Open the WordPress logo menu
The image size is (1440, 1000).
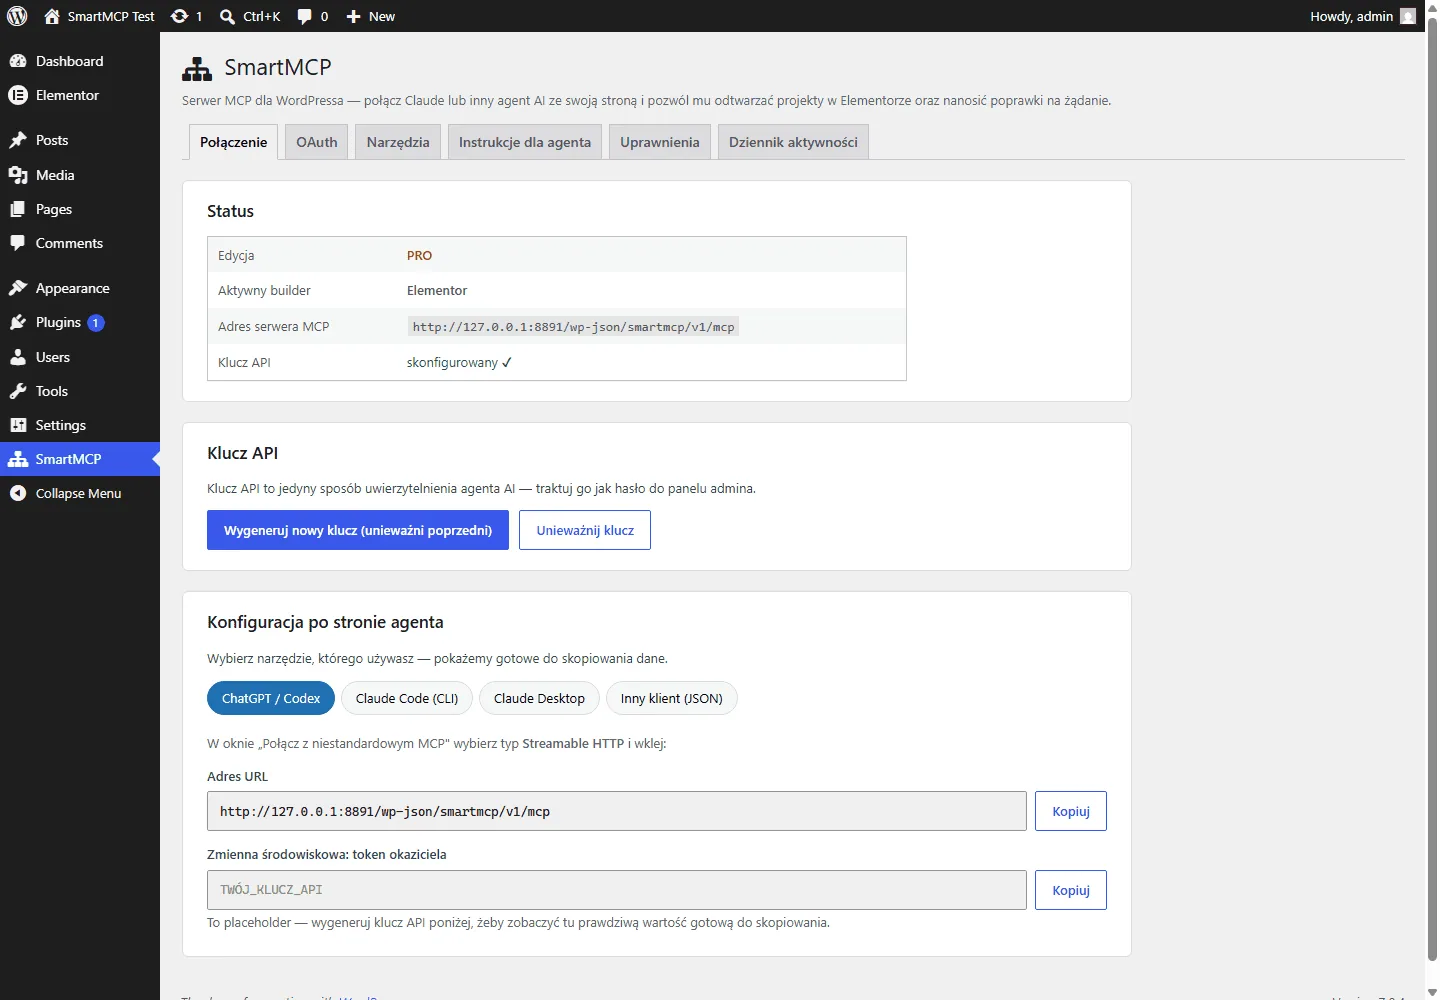17,16
